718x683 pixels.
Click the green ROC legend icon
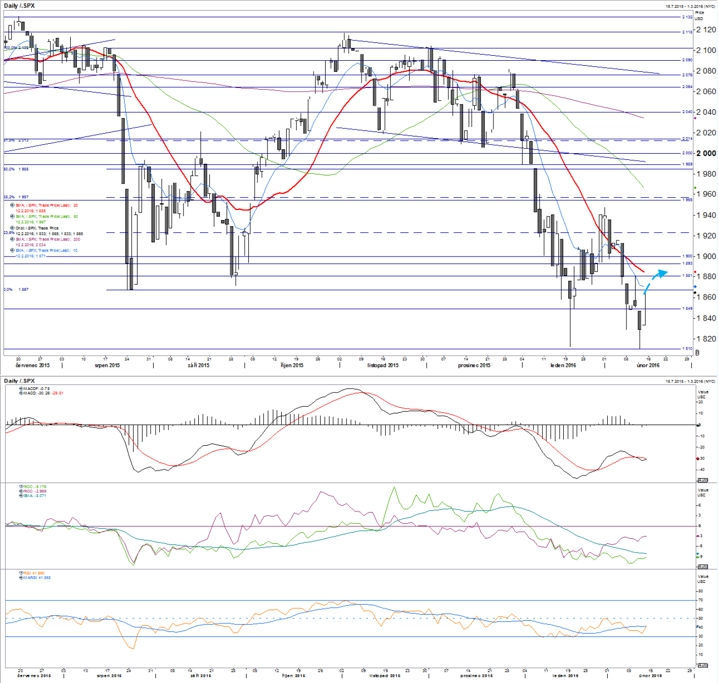click(21, 487)
